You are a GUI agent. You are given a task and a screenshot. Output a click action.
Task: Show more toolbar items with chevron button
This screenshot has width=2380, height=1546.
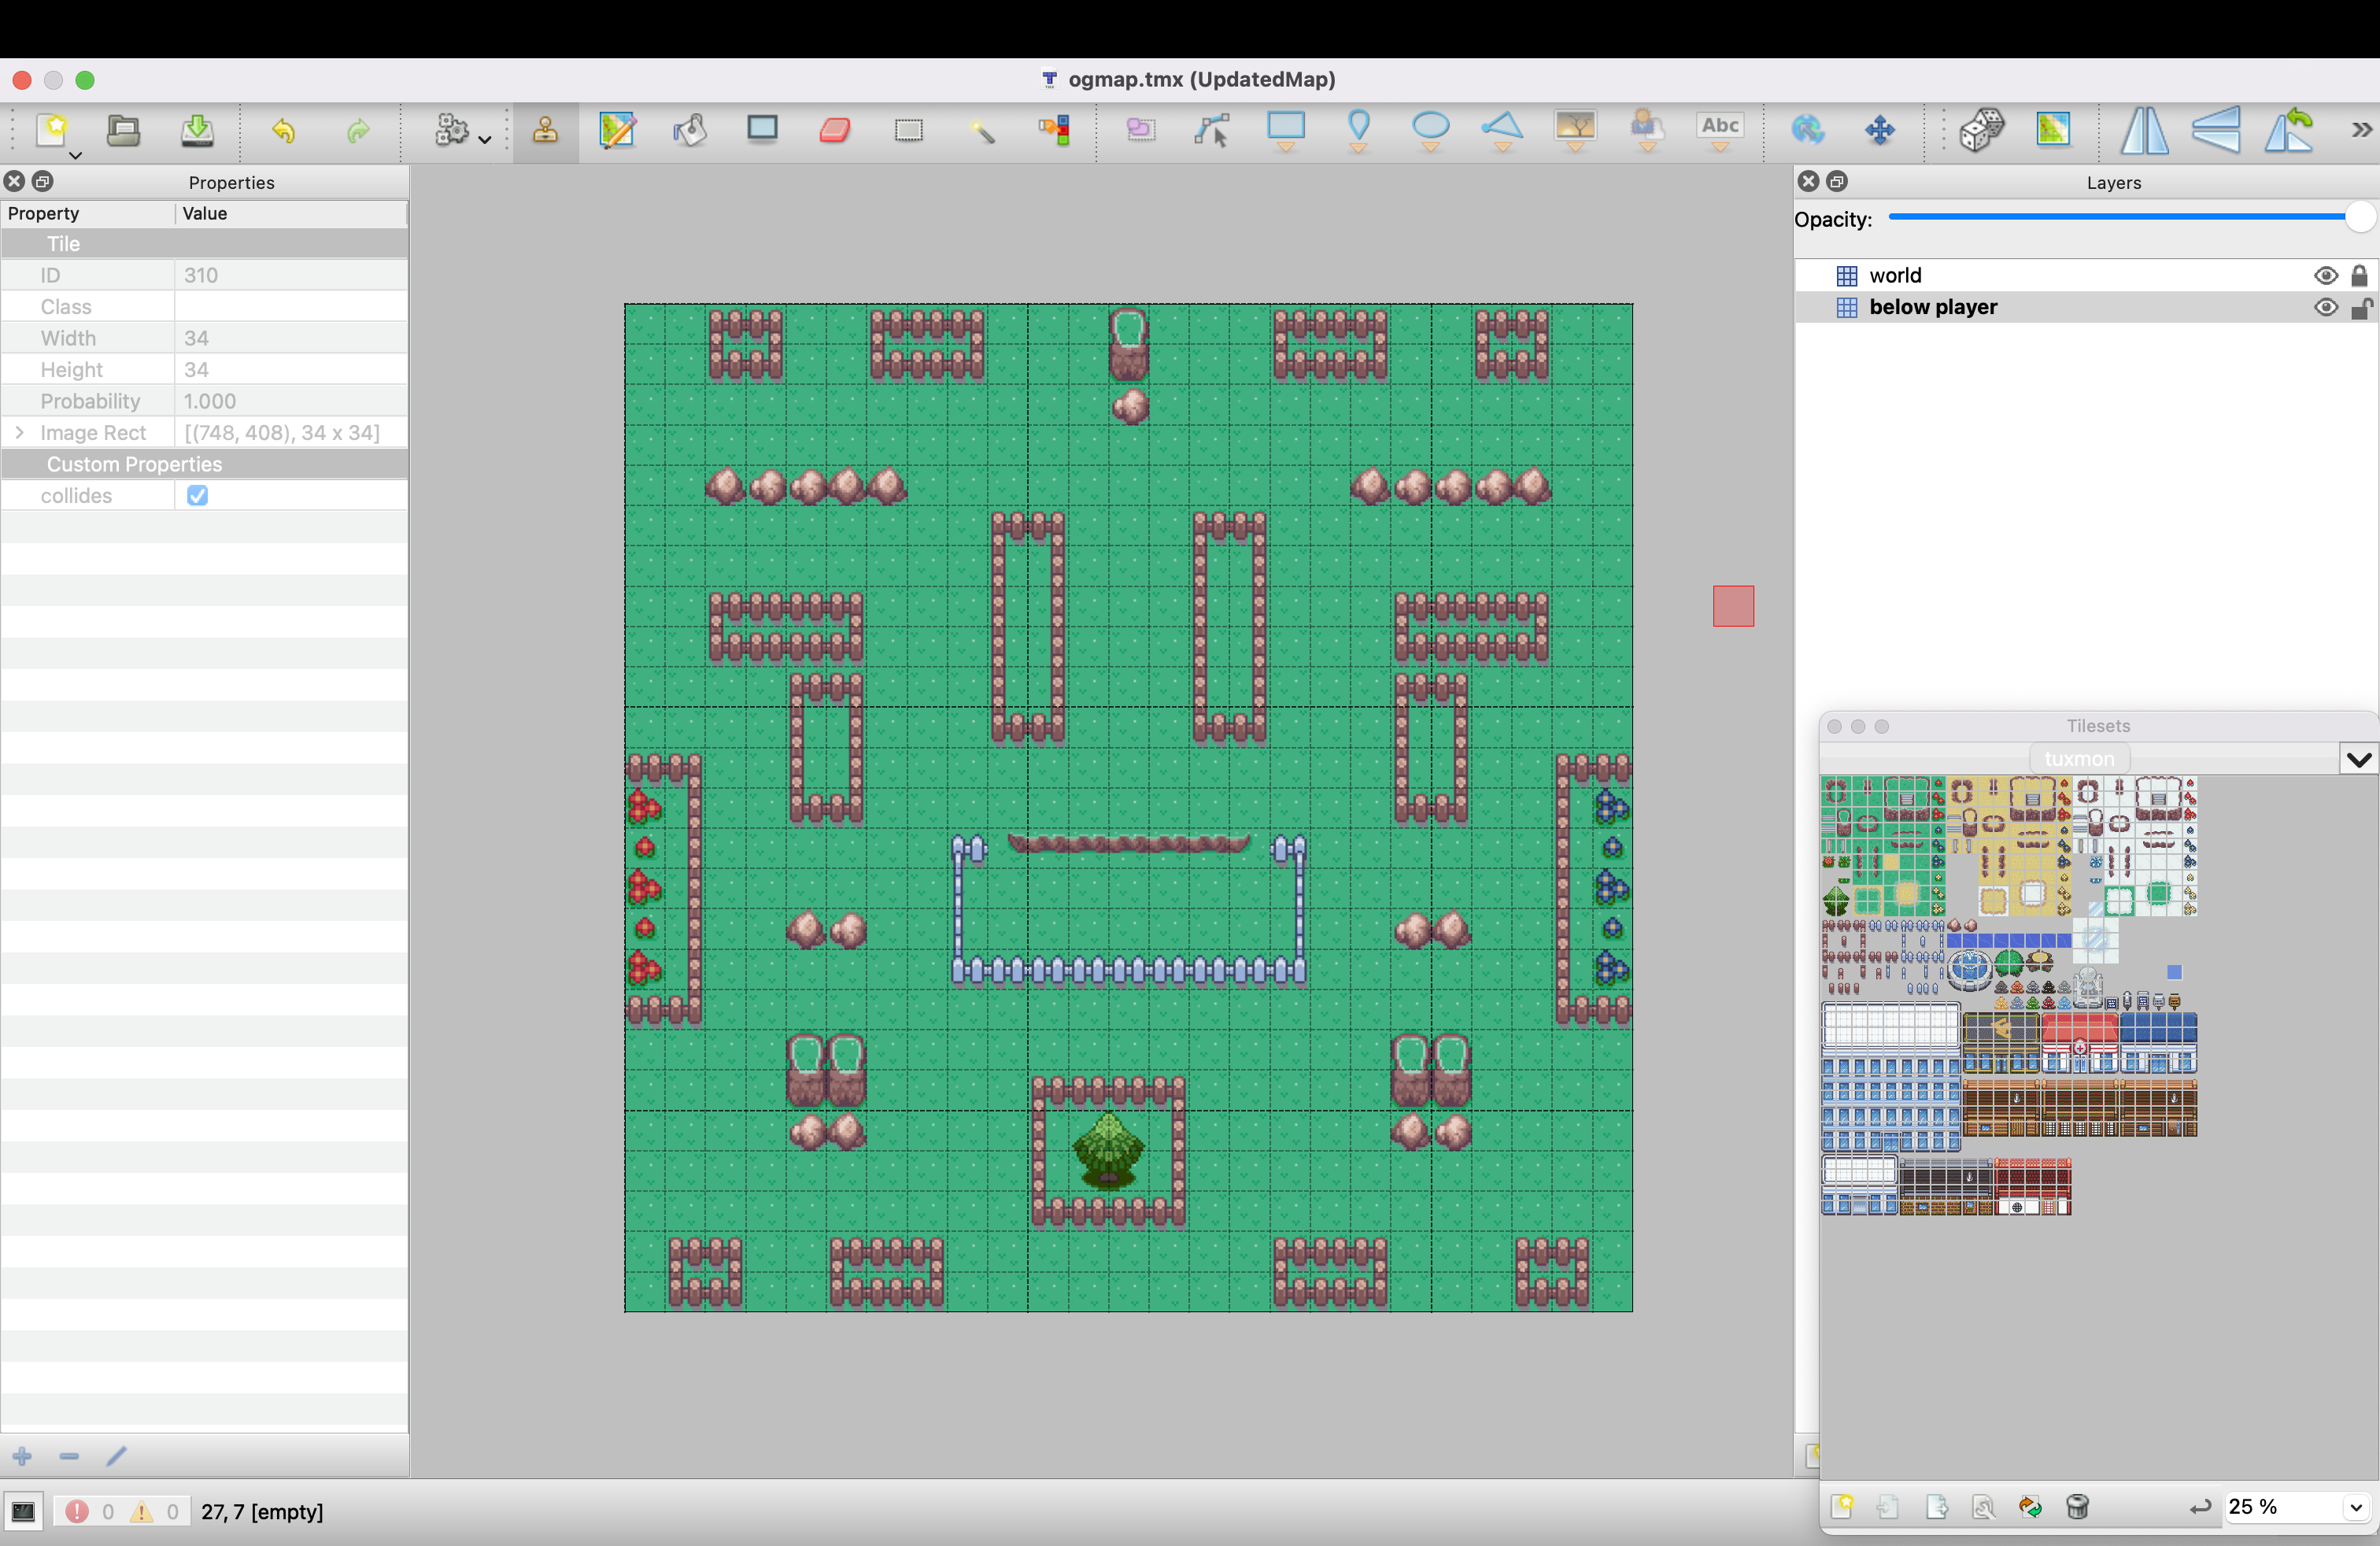2361,131
